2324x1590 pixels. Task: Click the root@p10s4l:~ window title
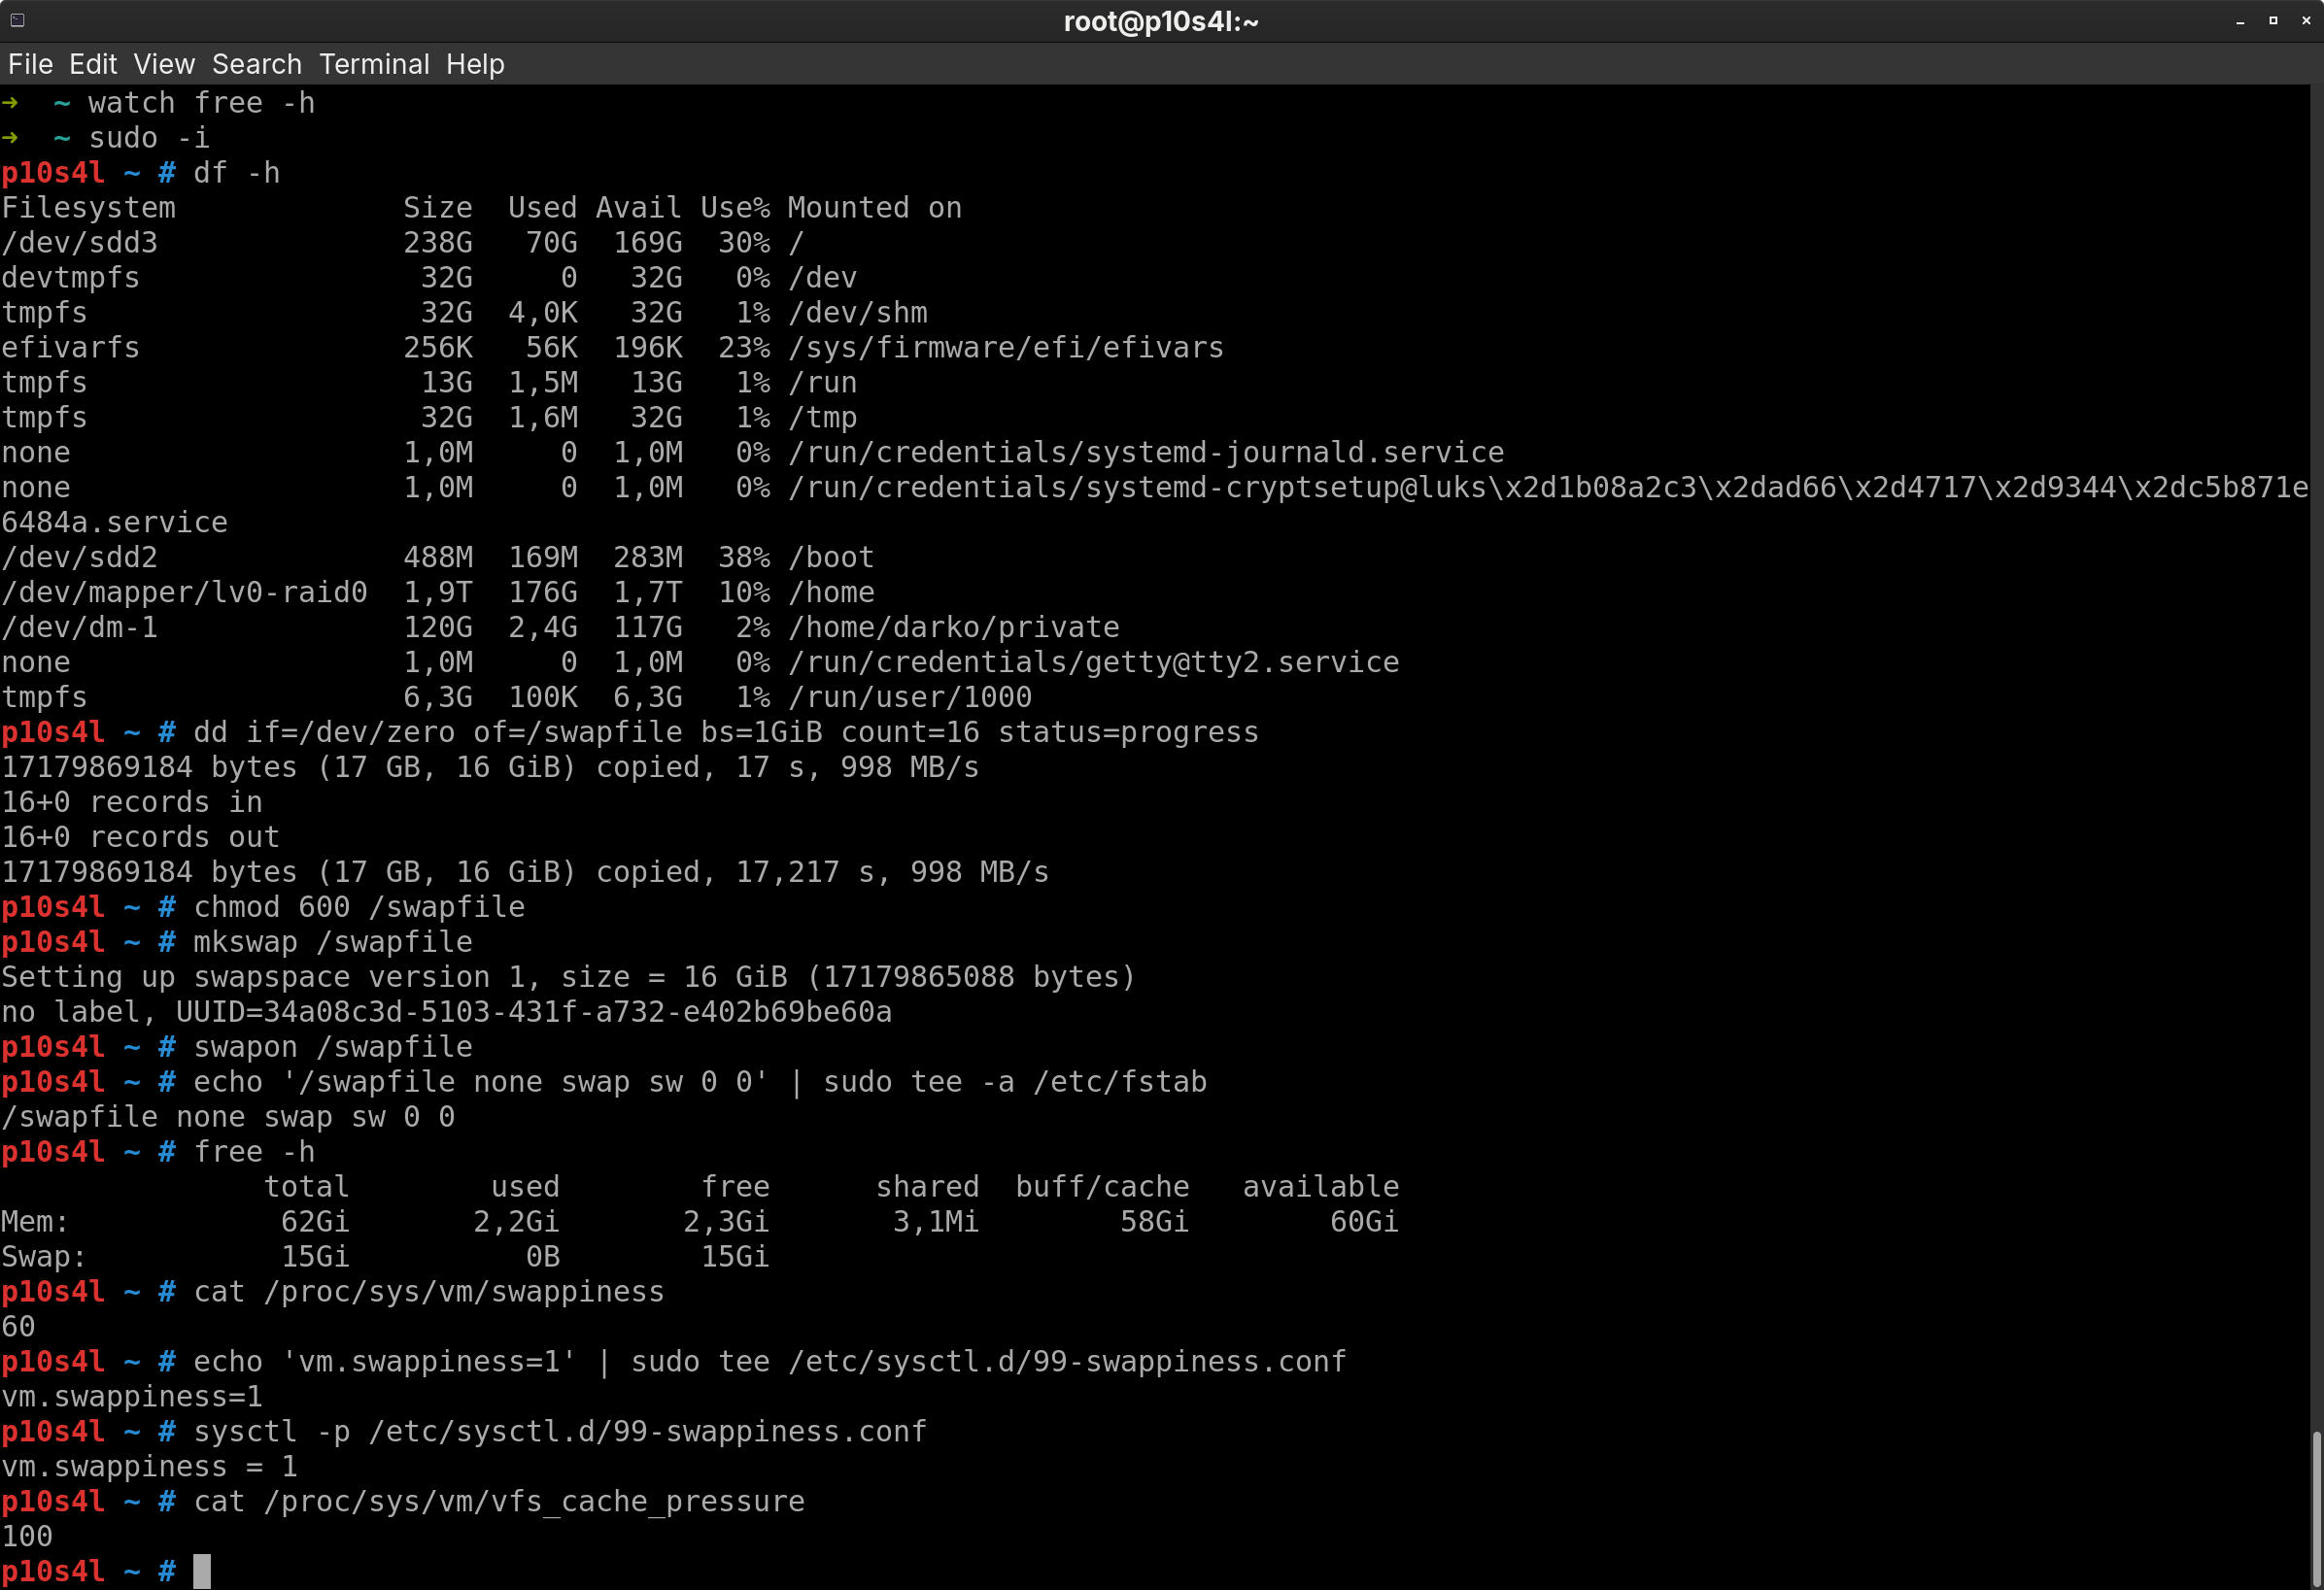[x=1160, y=21]
